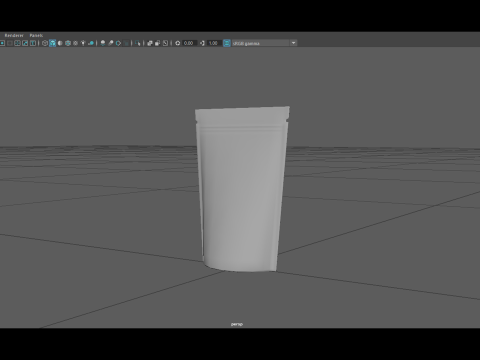The height and width of the screenshot is (360, 480).
Task: Click the isolate select icon
Action: (138, 43)
